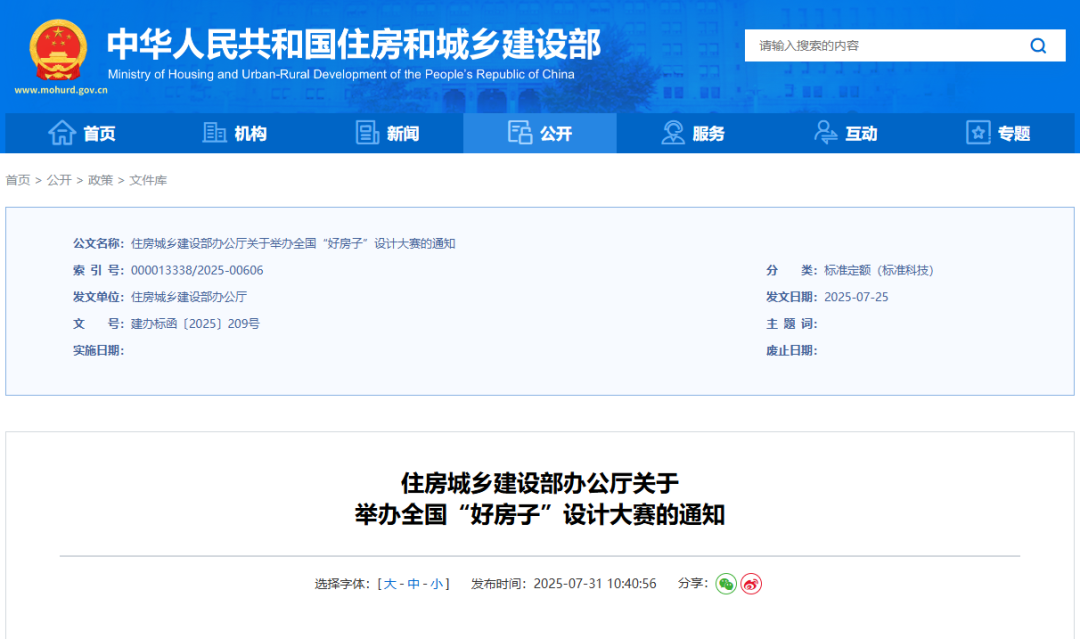
Task: Click the people icon beside 互动
Action: pyautogui.click(x=826, y=133)
